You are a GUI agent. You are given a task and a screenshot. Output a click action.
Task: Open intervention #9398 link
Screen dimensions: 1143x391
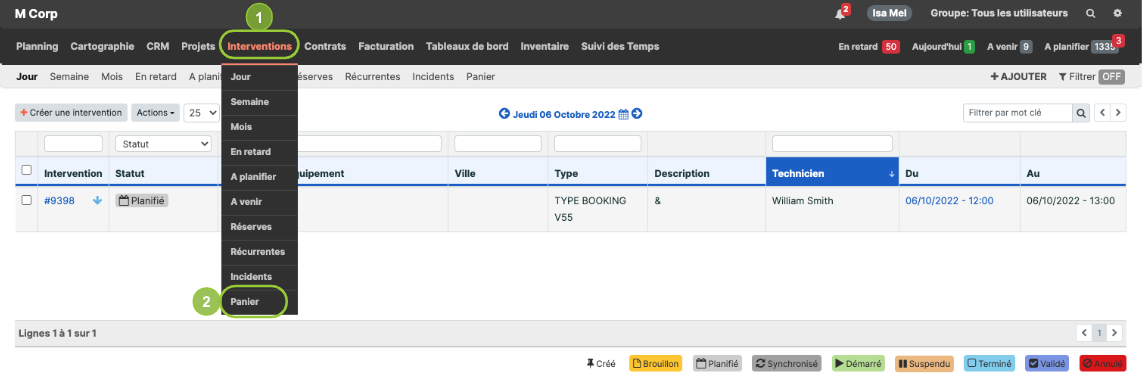click(x=59, y=201)
